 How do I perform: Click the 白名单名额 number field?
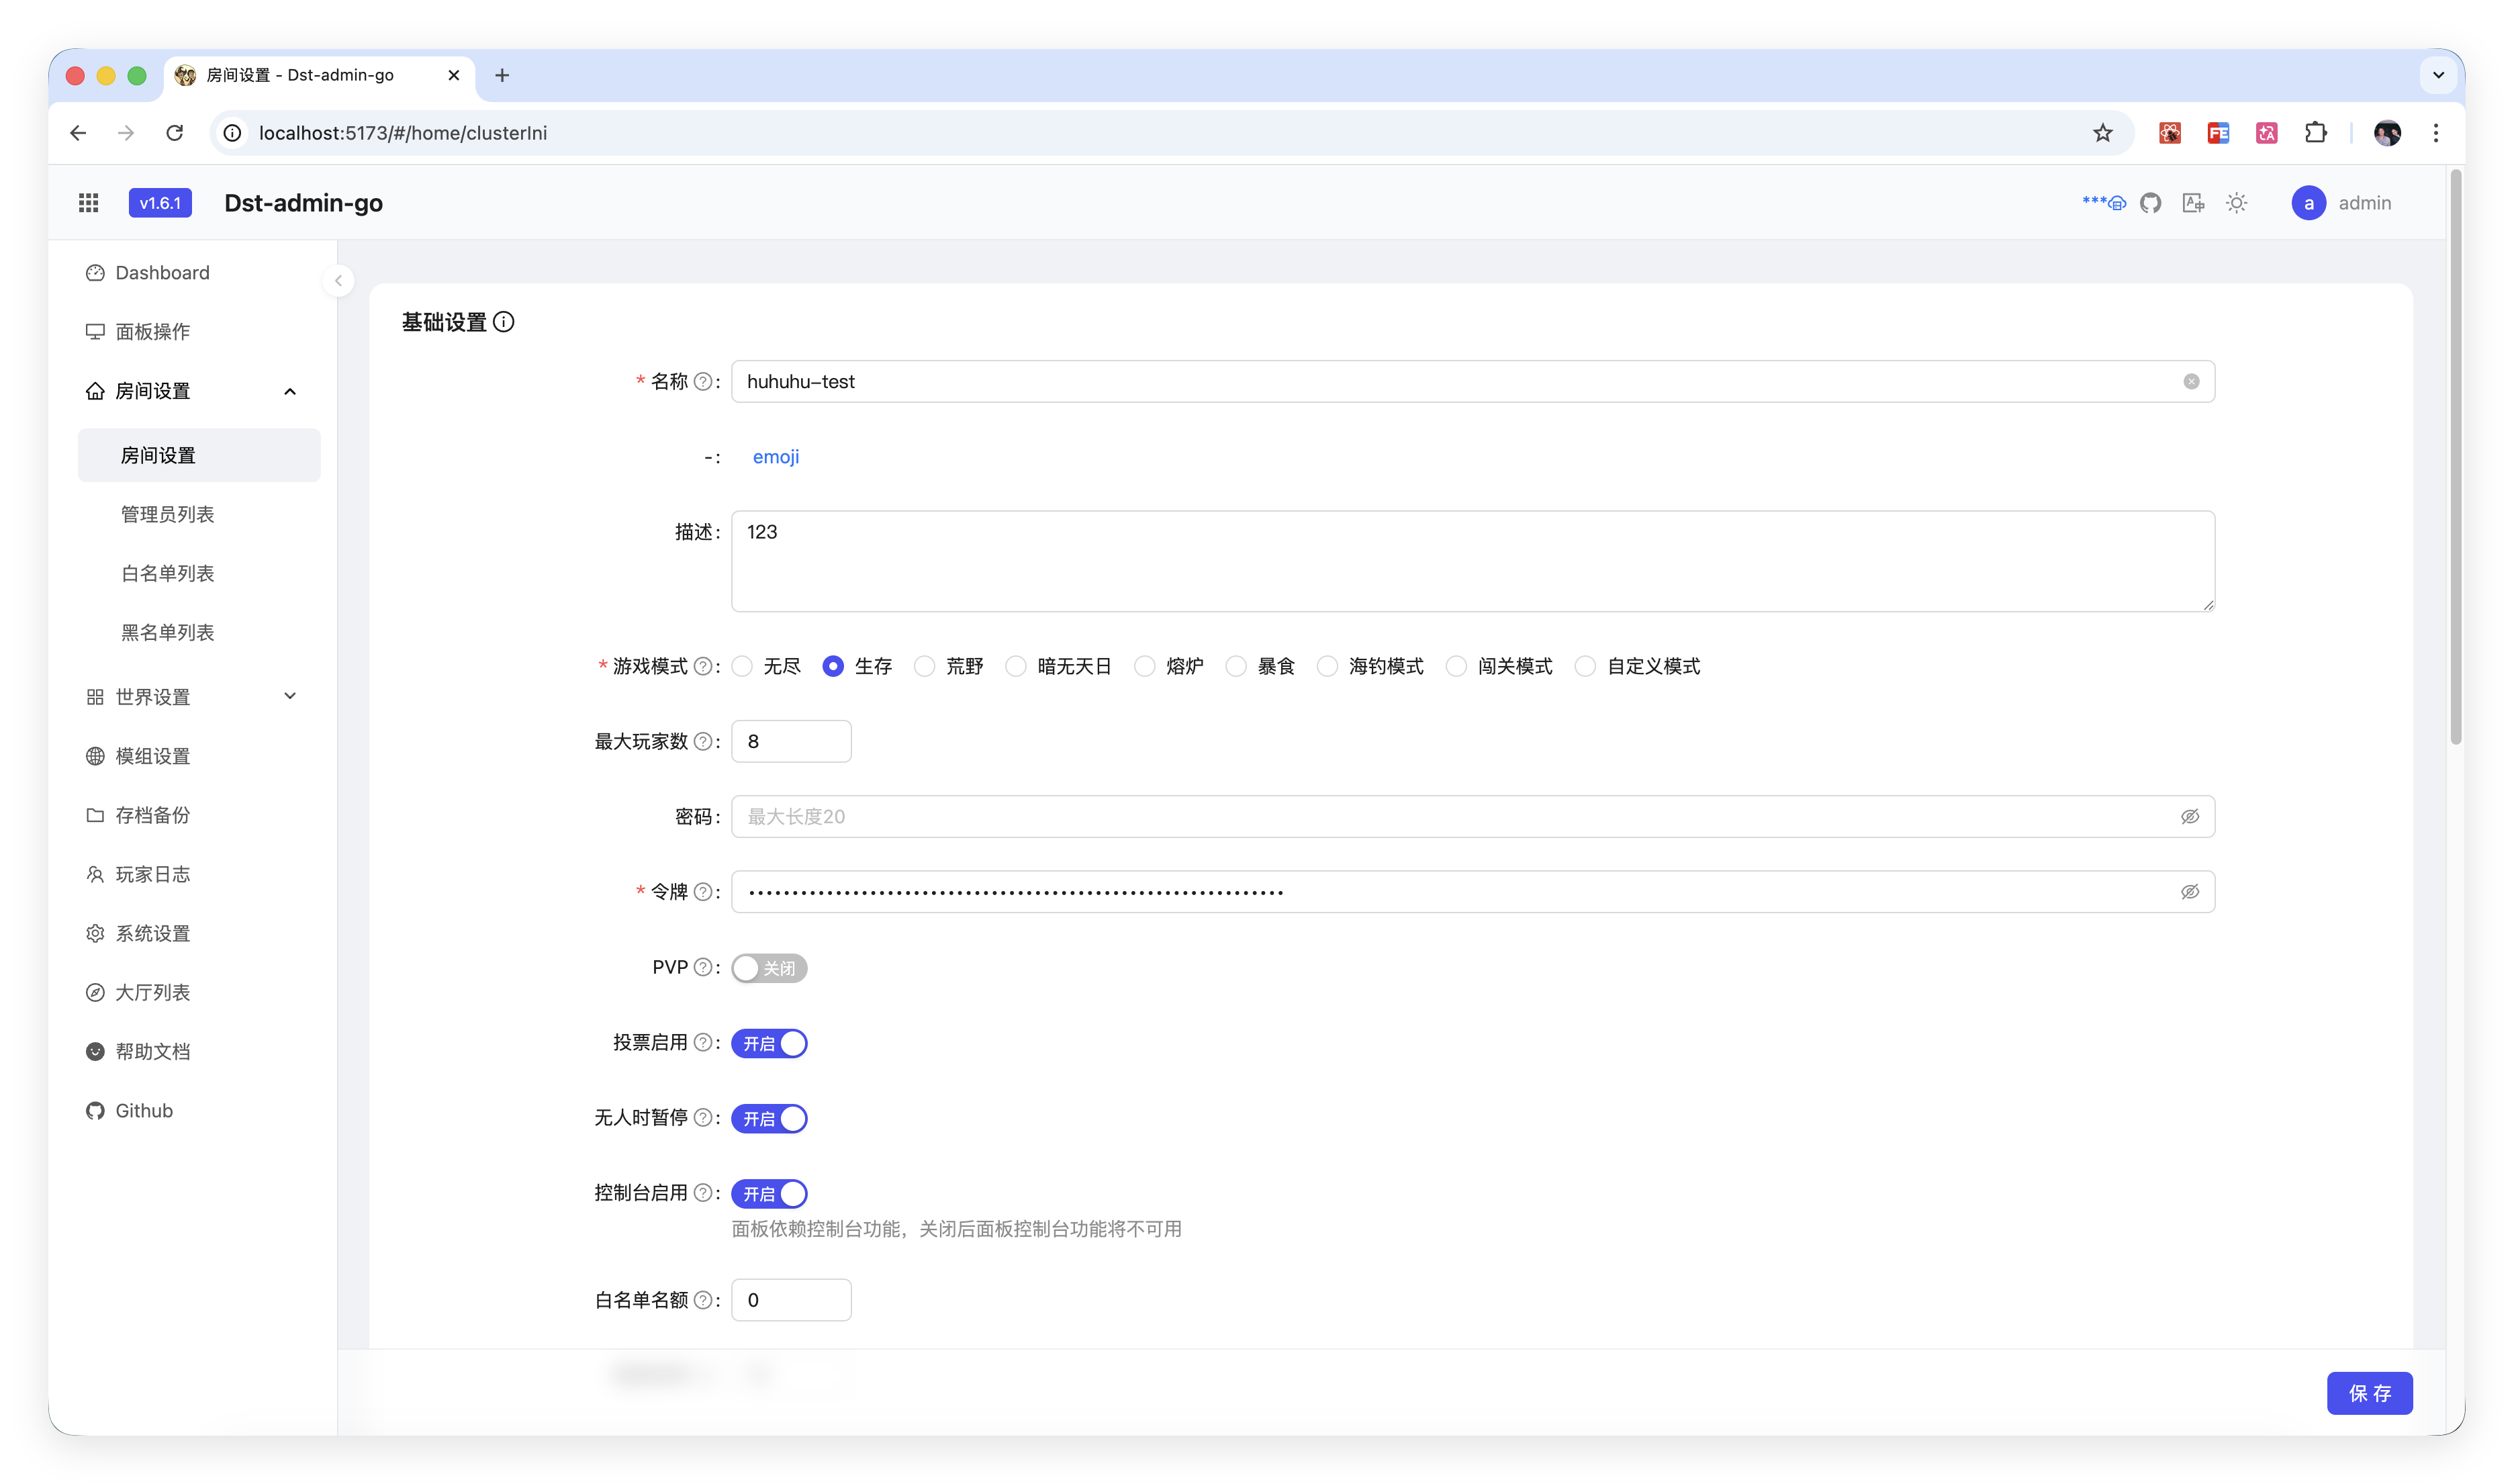click(791, 1300)
